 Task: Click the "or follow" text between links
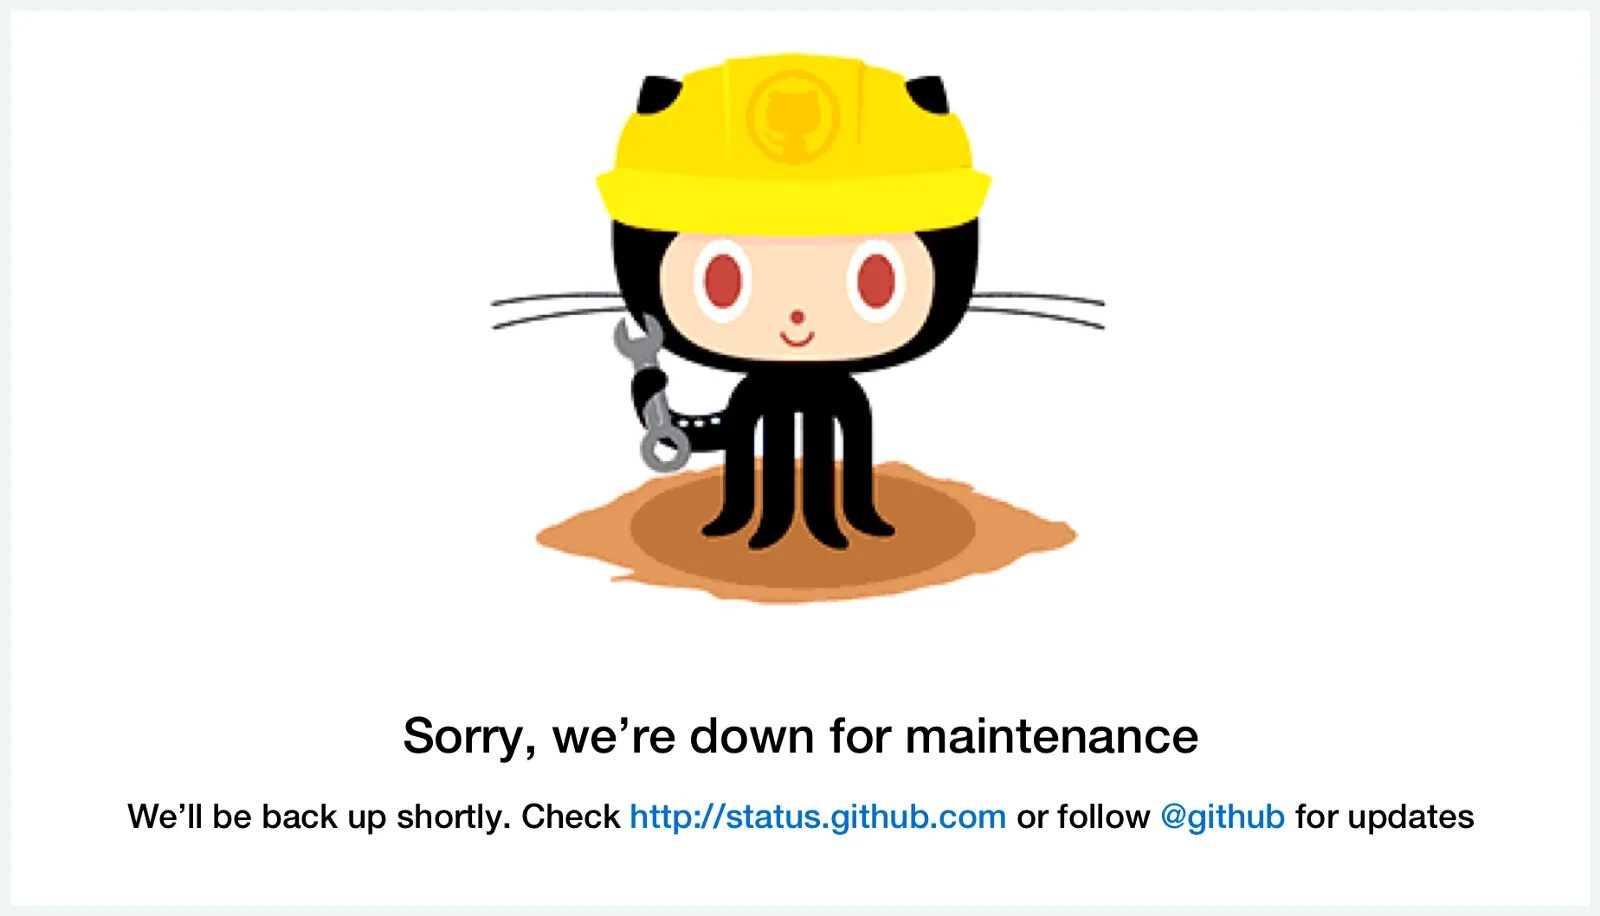pos(1083,817)
